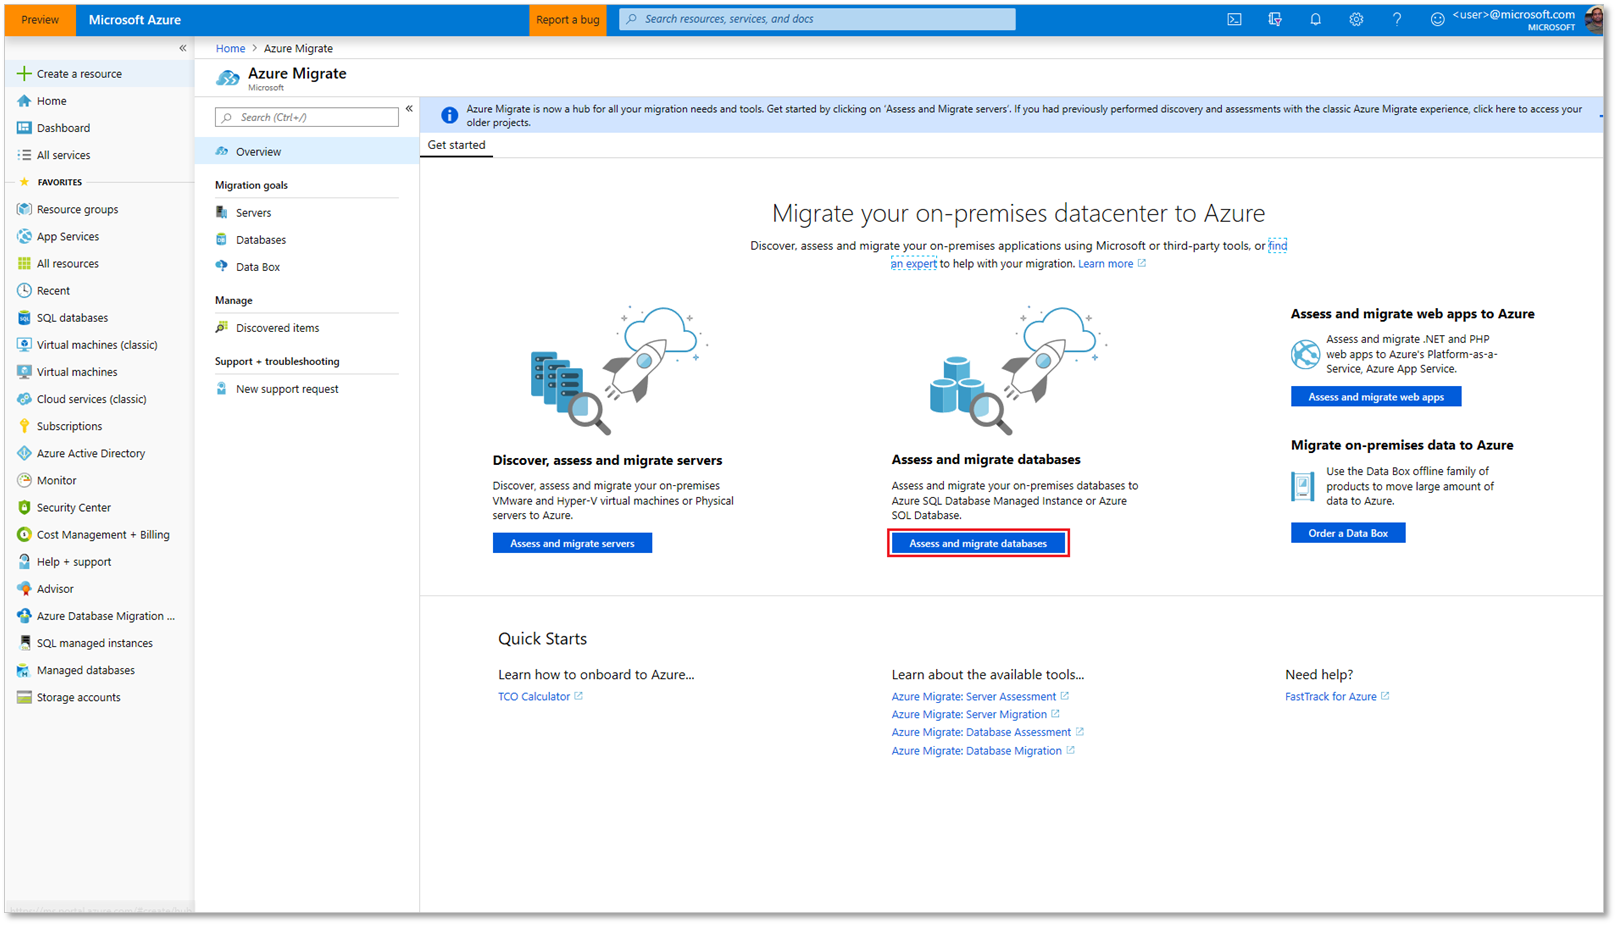This screenshot has height=926, width=1617.
Task: Click the feedback smiley icon
Action: (1437, 19)
